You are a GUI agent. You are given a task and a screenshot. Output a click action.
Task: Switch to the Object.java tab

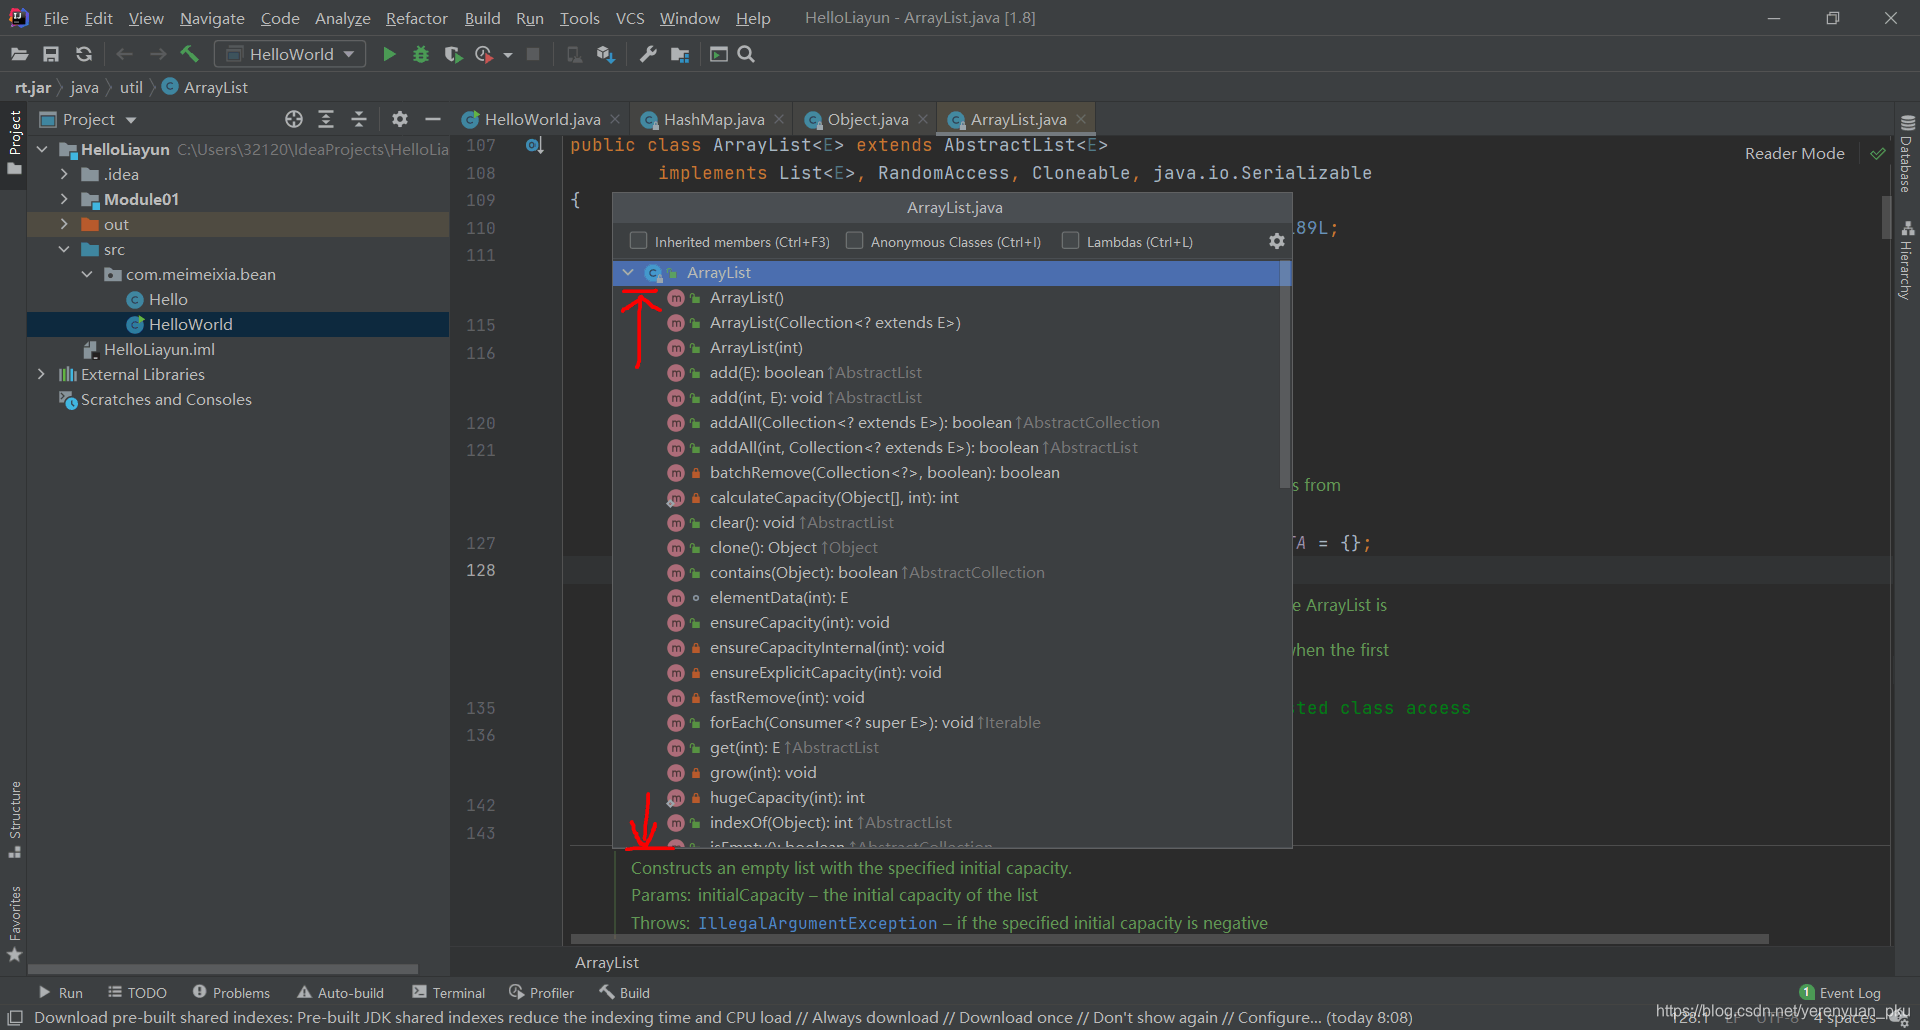pyautogui.click(x=867, y=119)
